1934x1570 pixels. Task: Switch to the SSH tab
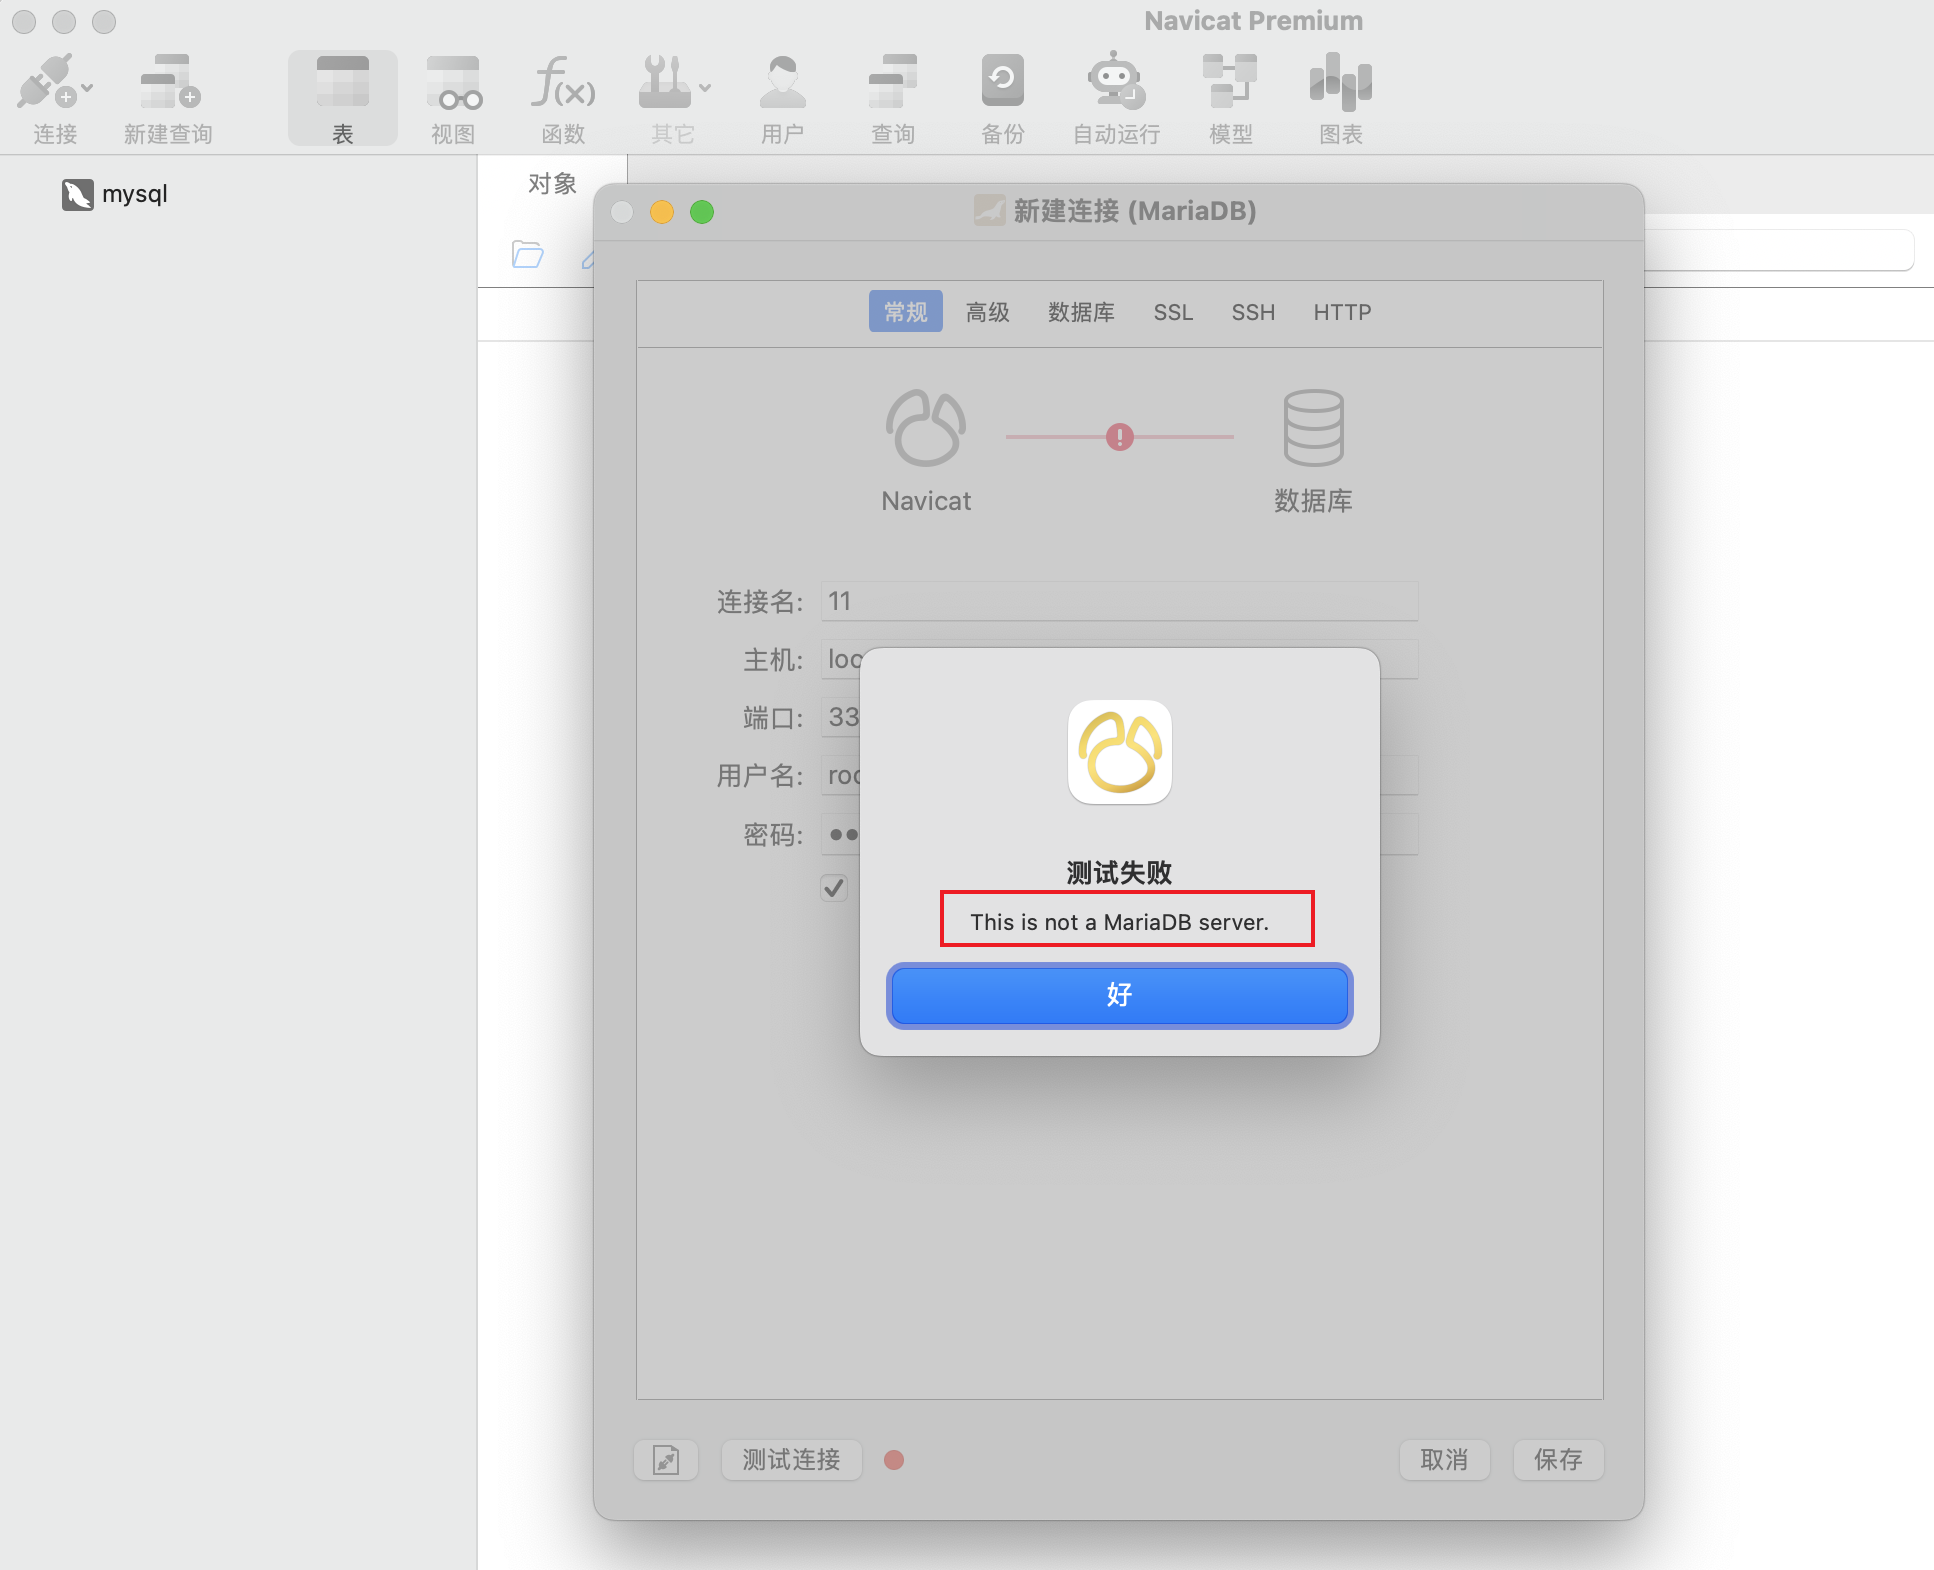point(1253,312)
